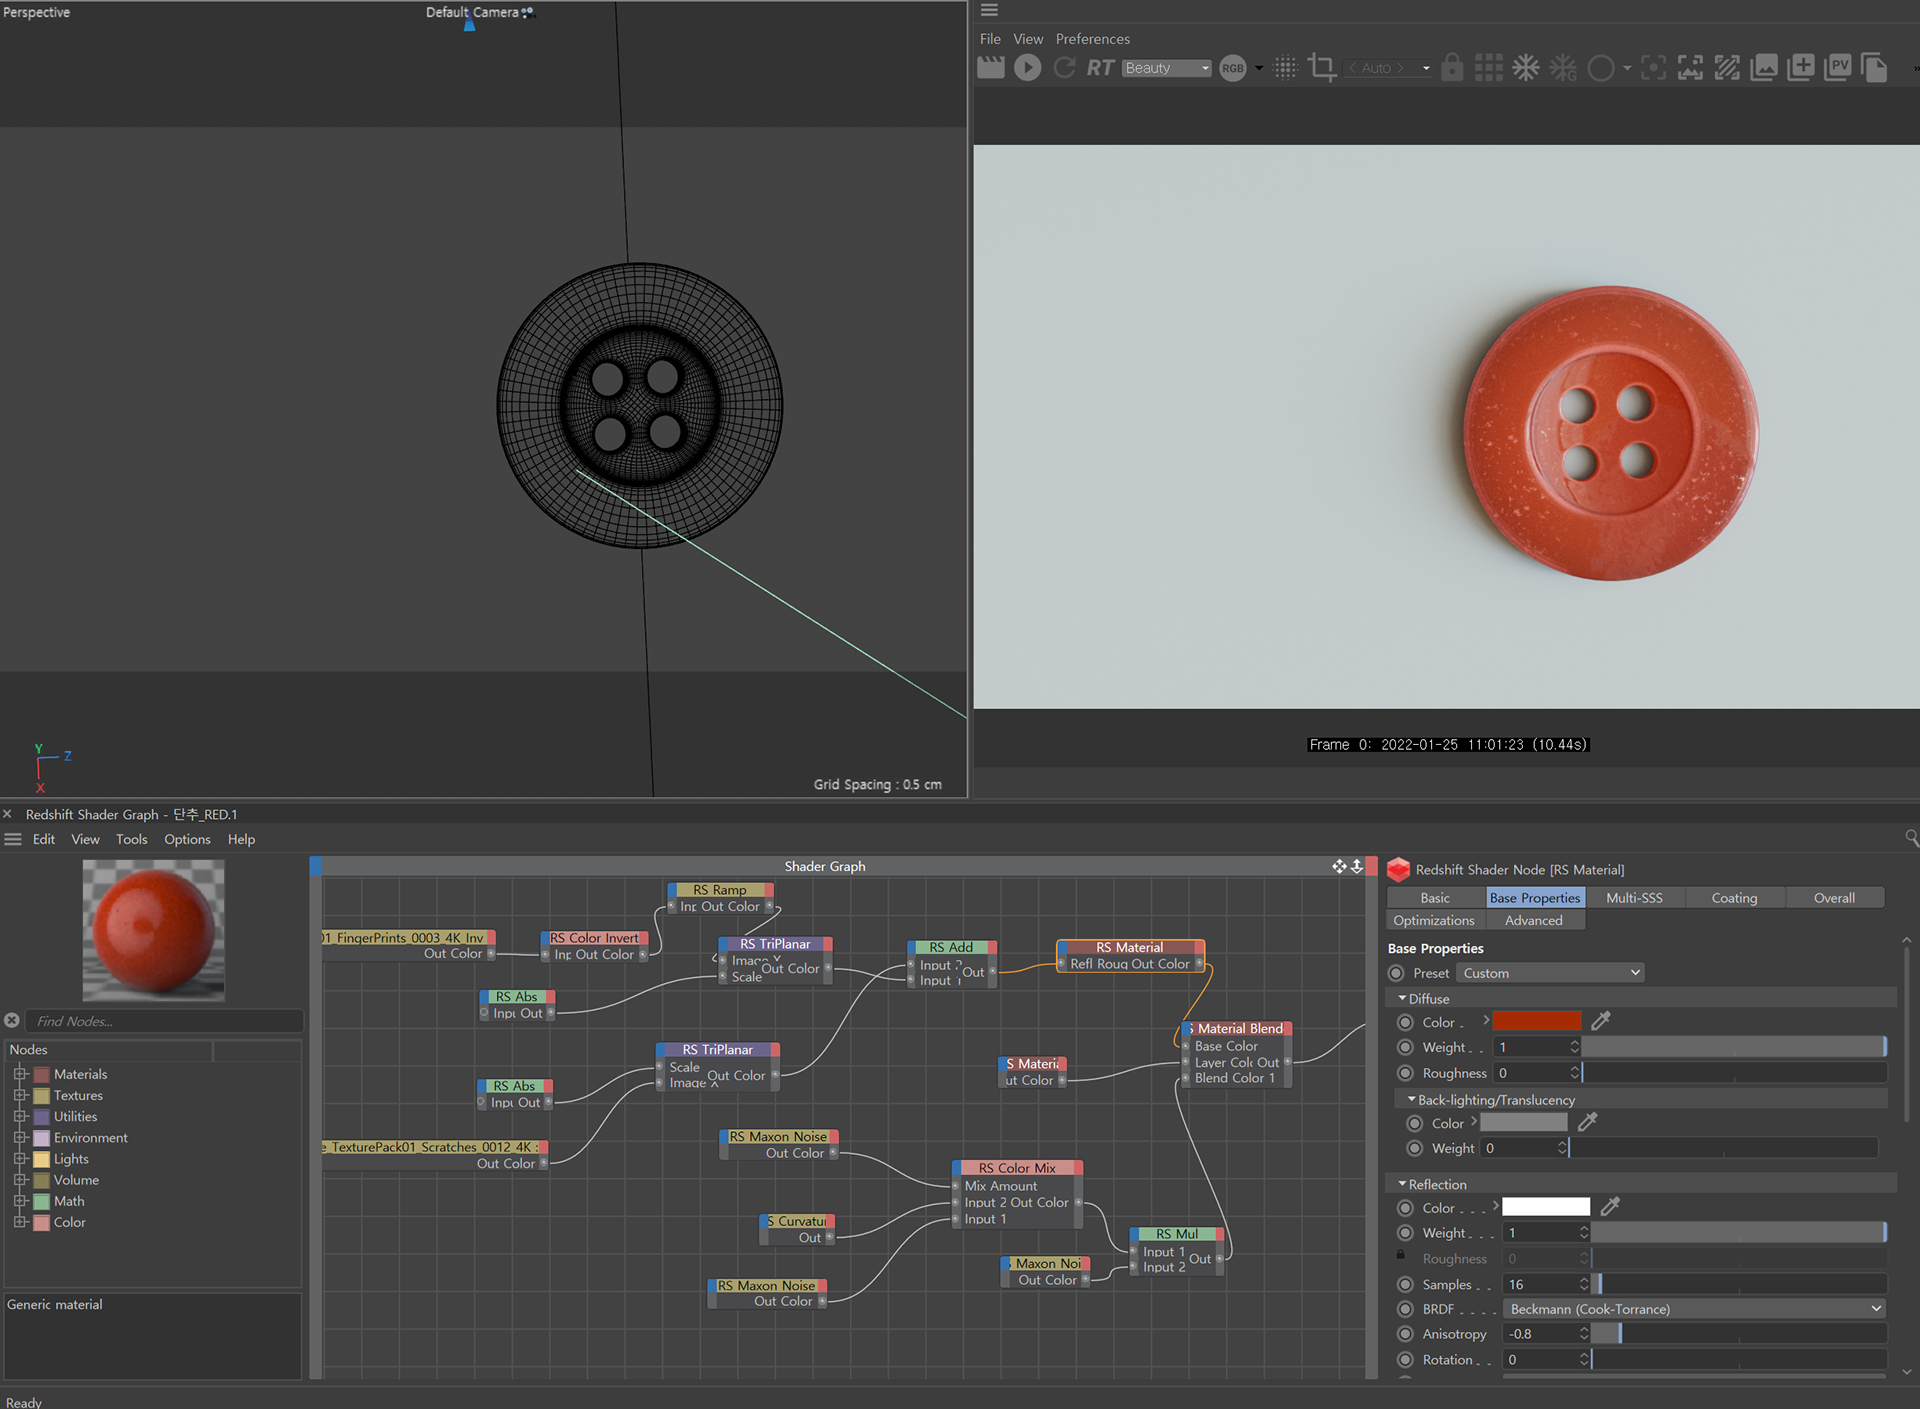Click the RGB channel display button
Image resolution: width=1920 pixels, height=1409 pixels.
coord(1233,68)
